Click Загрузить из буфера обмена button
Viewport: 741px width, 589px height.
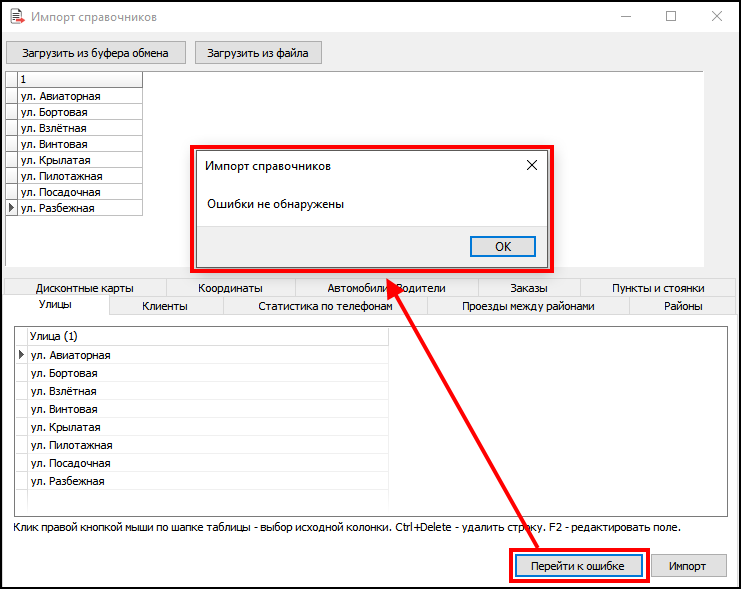tap(96, 53)
